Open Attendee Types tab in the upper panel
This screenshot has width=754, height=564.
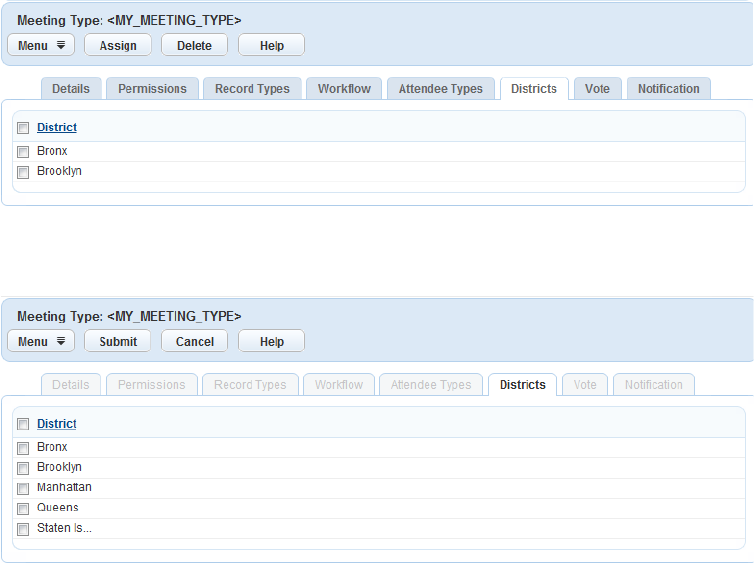[441, 89]
